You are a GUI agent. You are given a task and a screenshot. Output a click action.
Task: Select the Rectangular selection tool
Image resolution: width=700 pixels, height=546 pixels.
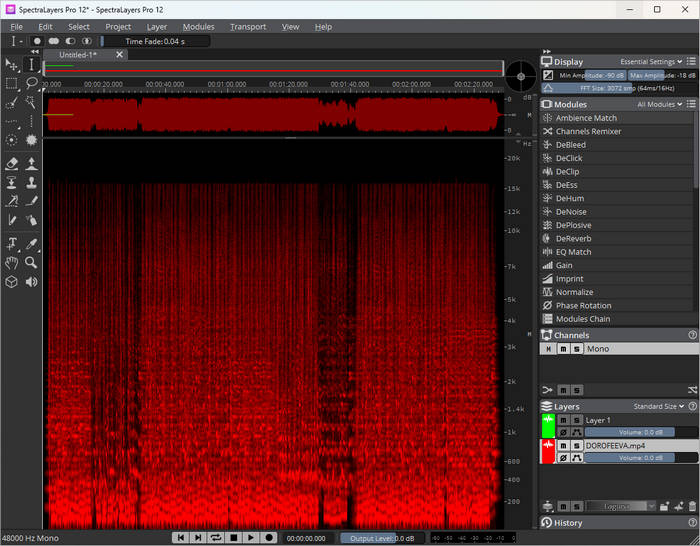(x=12, y=83)
